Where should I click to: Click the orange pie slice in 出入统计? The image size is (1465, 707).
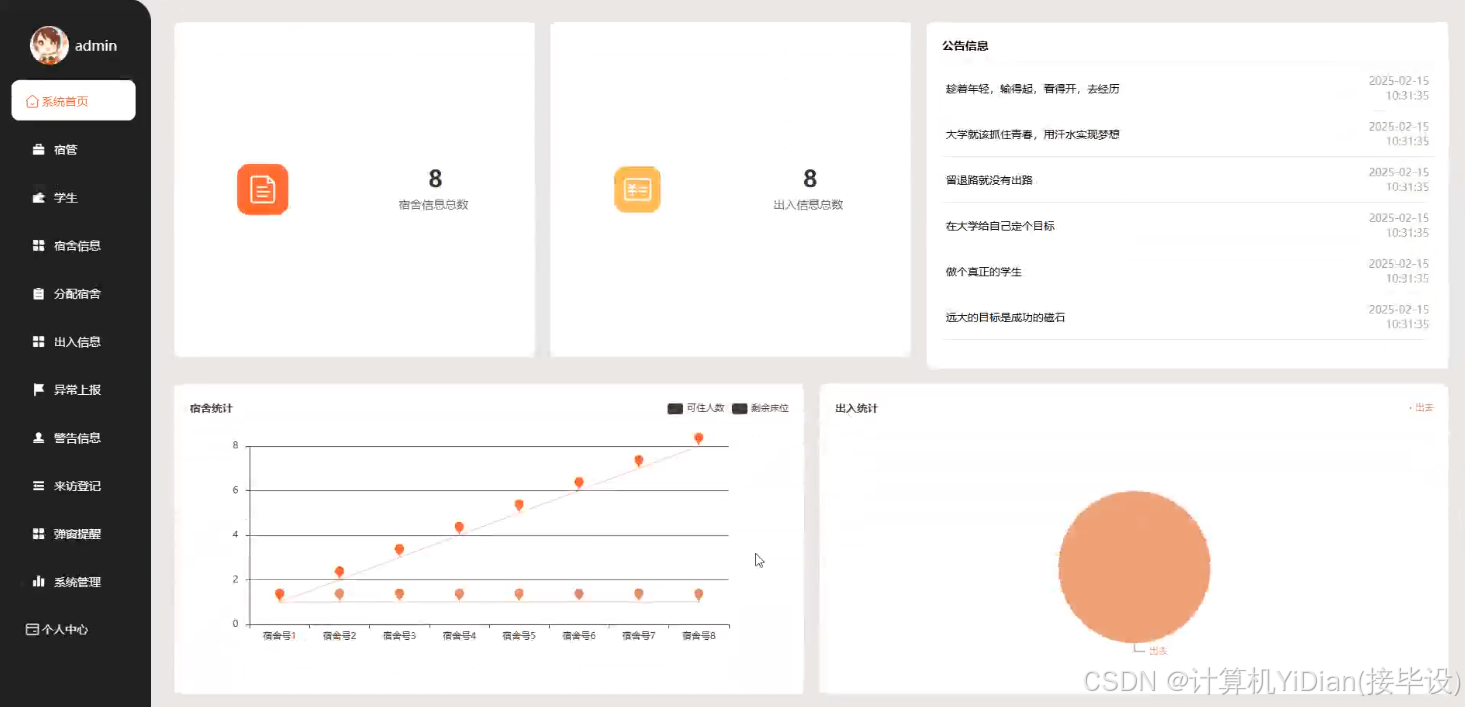(x=1134, y=567)
